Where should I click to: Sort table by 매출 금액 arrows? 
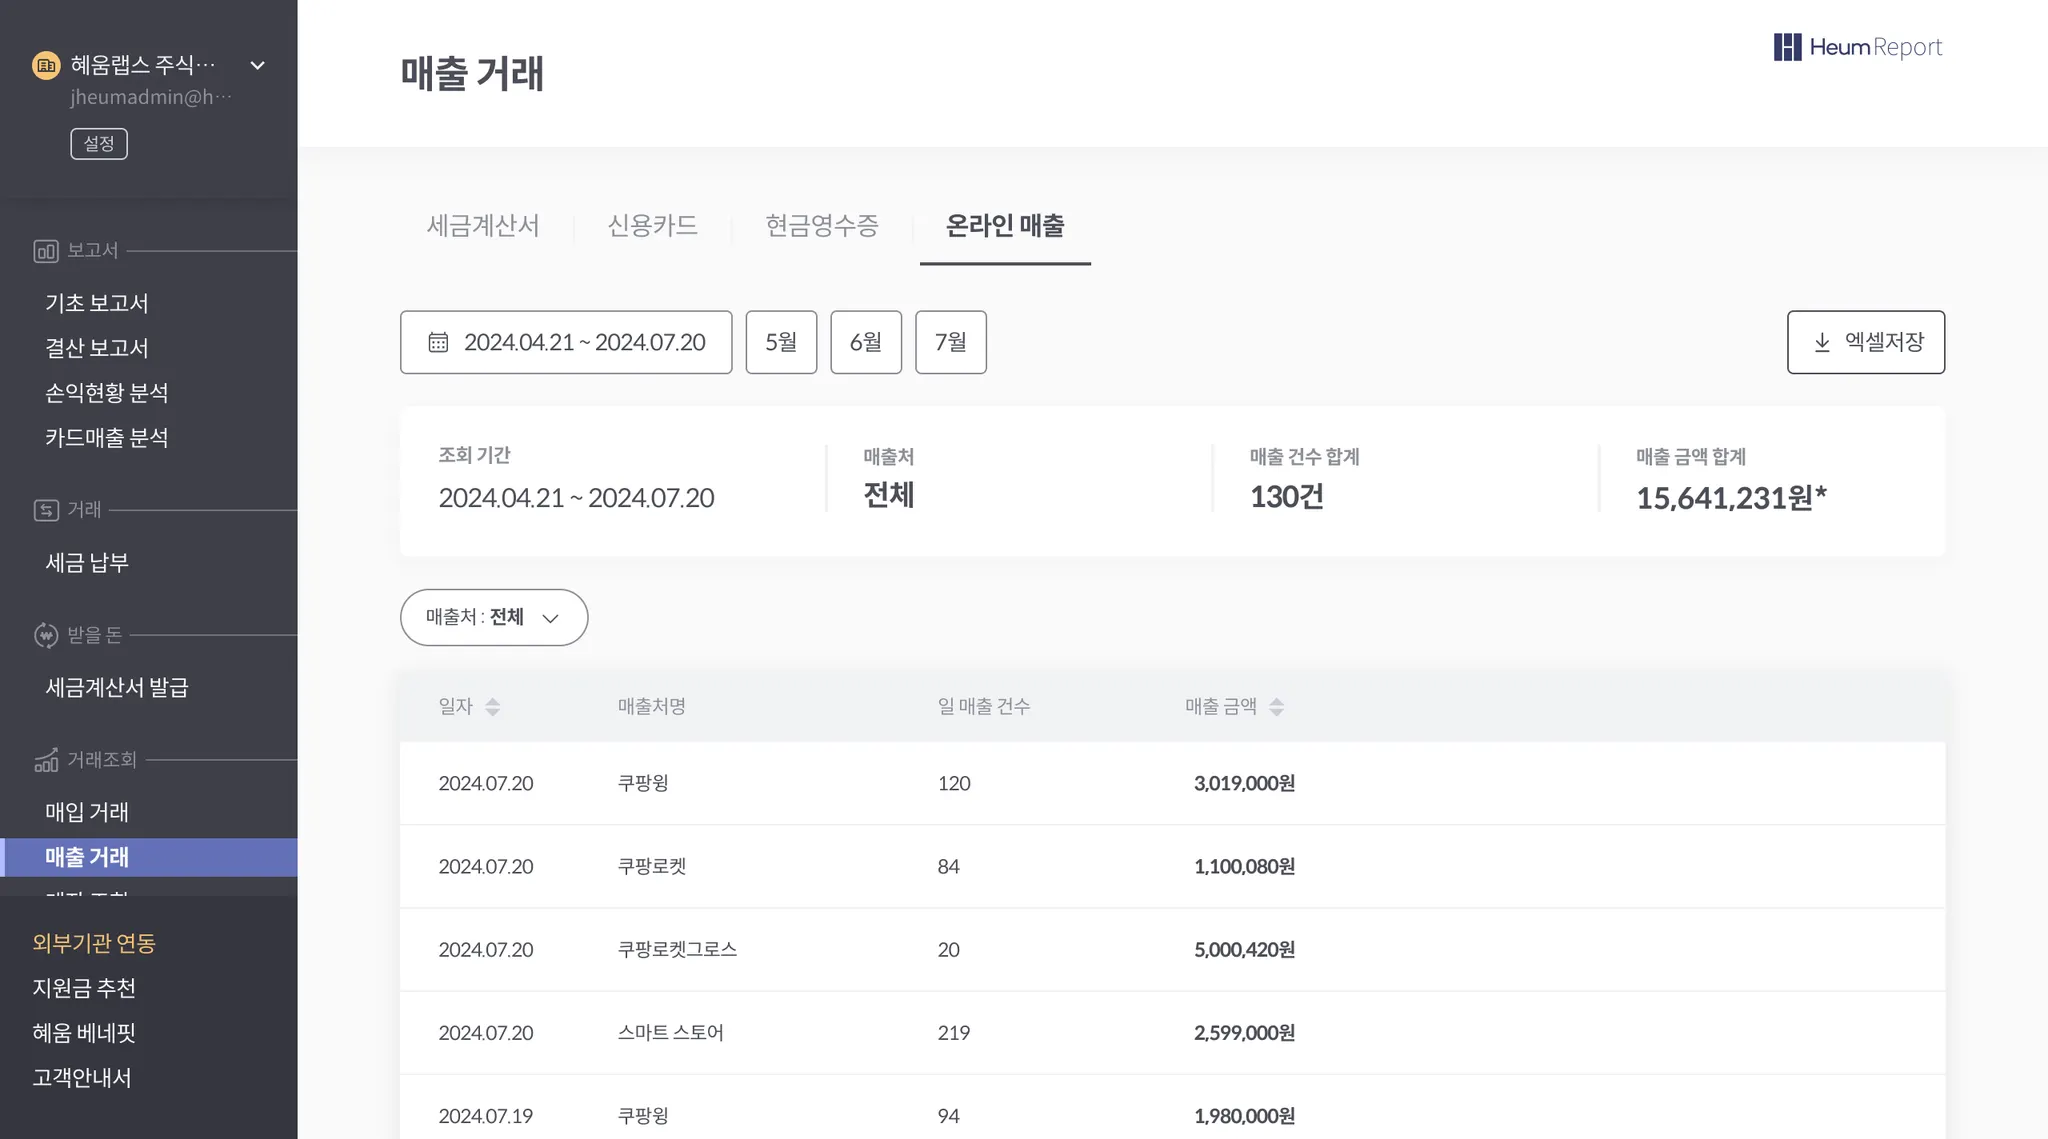tap(1276, 707)
